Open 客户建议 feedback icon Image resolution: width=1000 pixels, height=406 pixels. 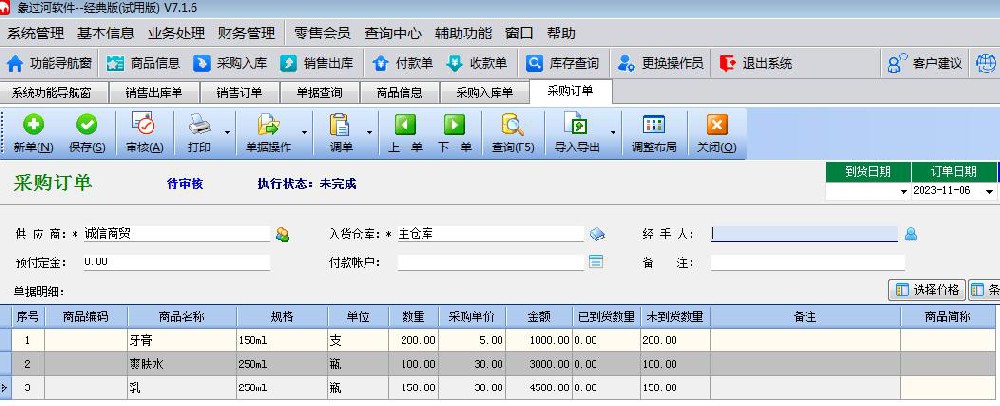click(x=897, y=63)
